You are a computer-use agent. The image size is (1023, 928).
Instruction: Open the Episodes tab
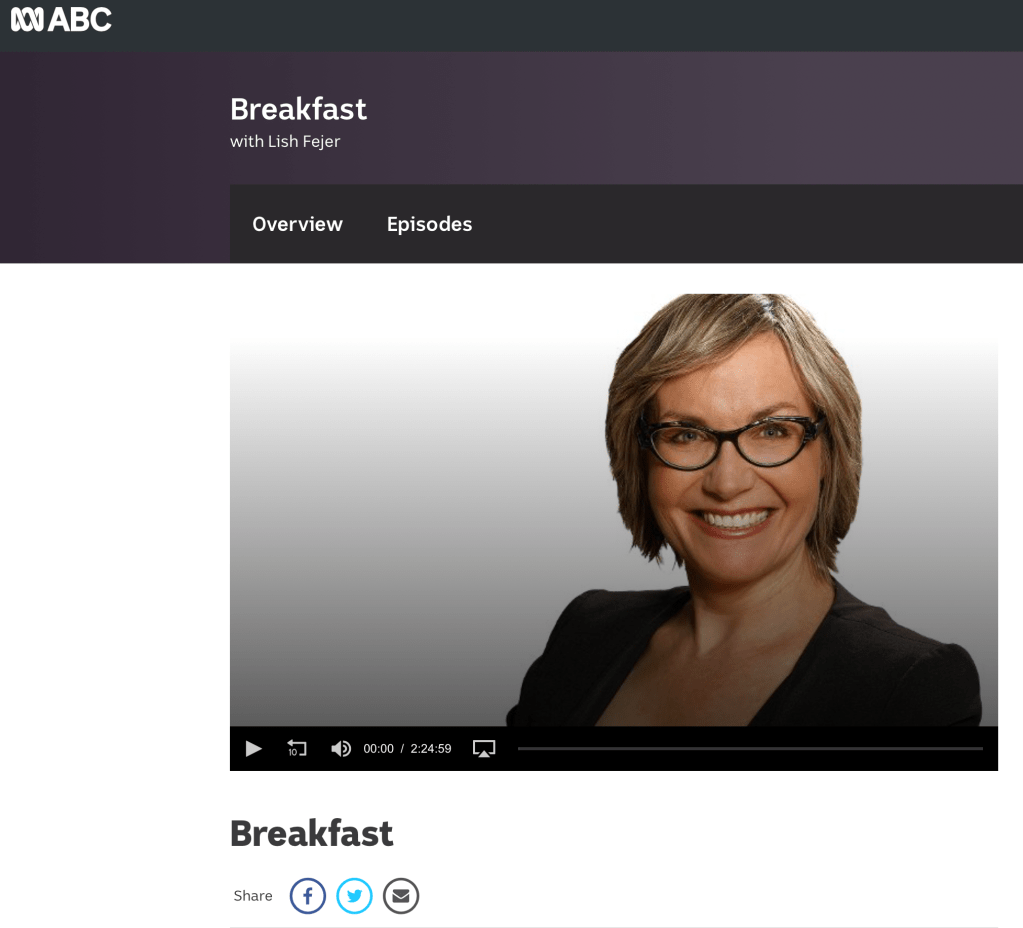(x=429, y=224)
